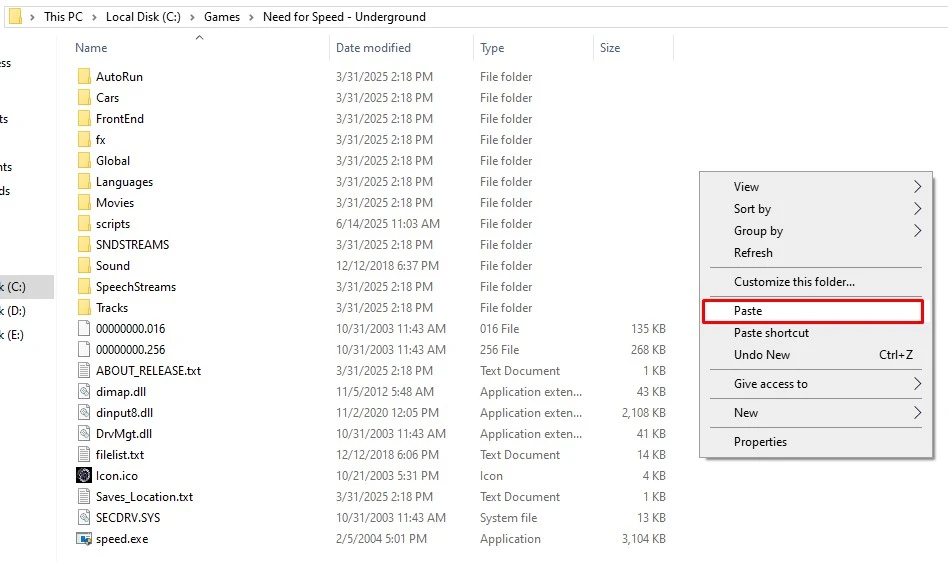Select the Movies folder icon
This screenshot has width=948, height=562.
(84, 202)
